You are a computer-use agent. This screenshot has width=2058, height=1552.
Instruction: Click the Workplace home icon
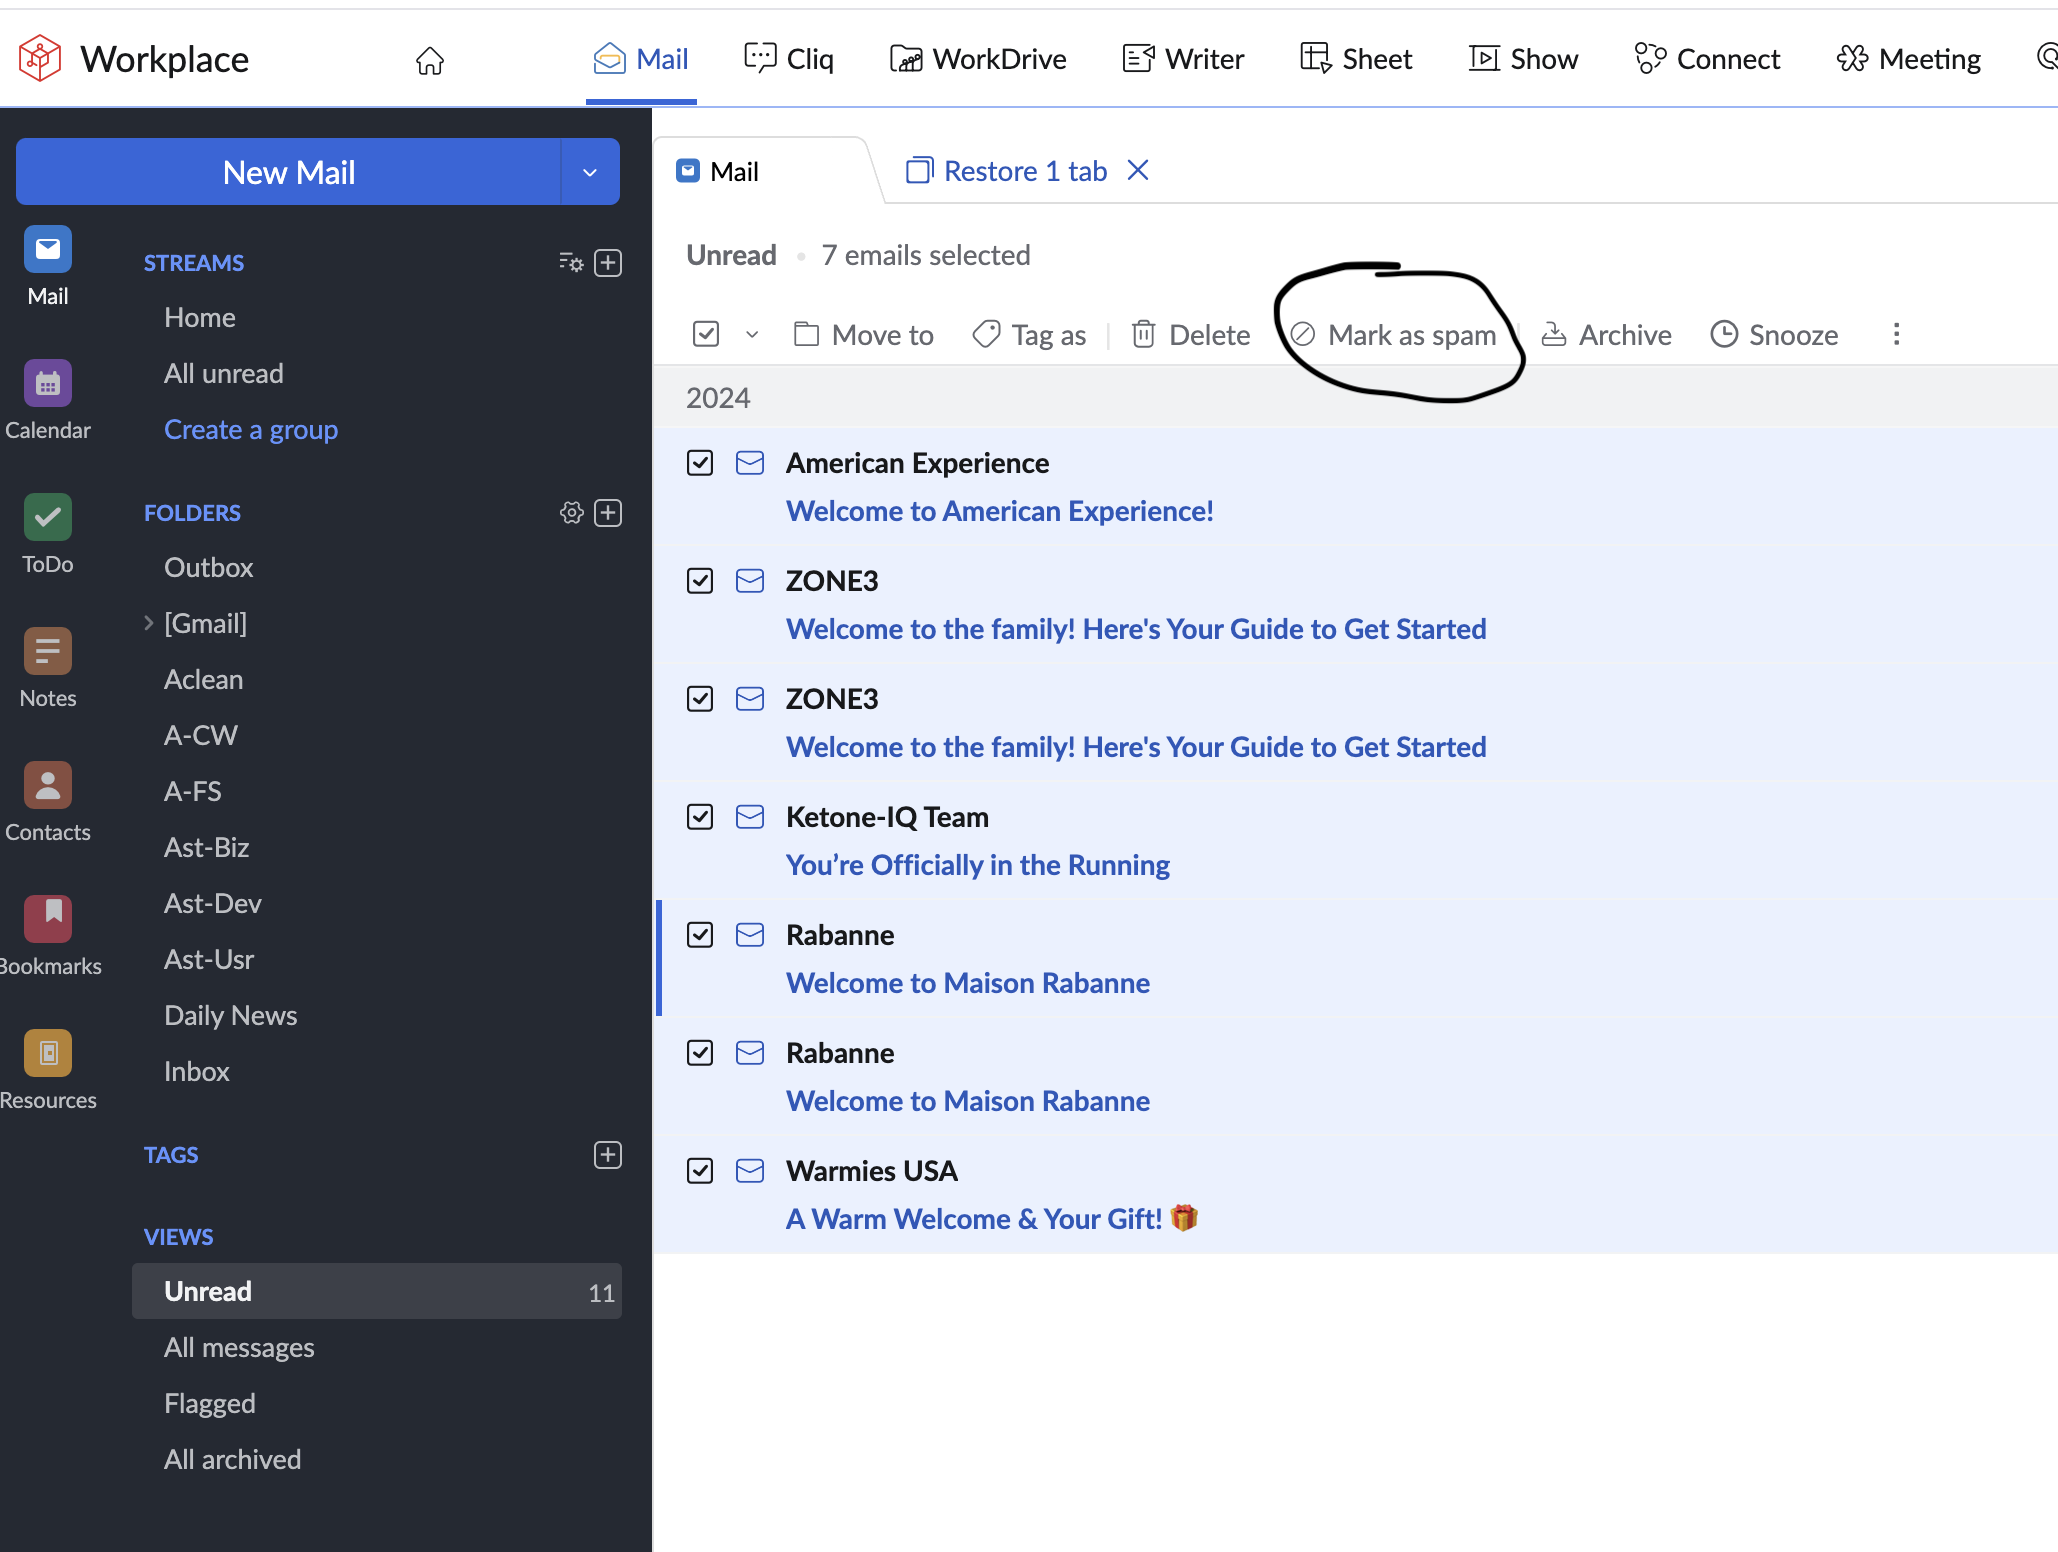point(430,60)
